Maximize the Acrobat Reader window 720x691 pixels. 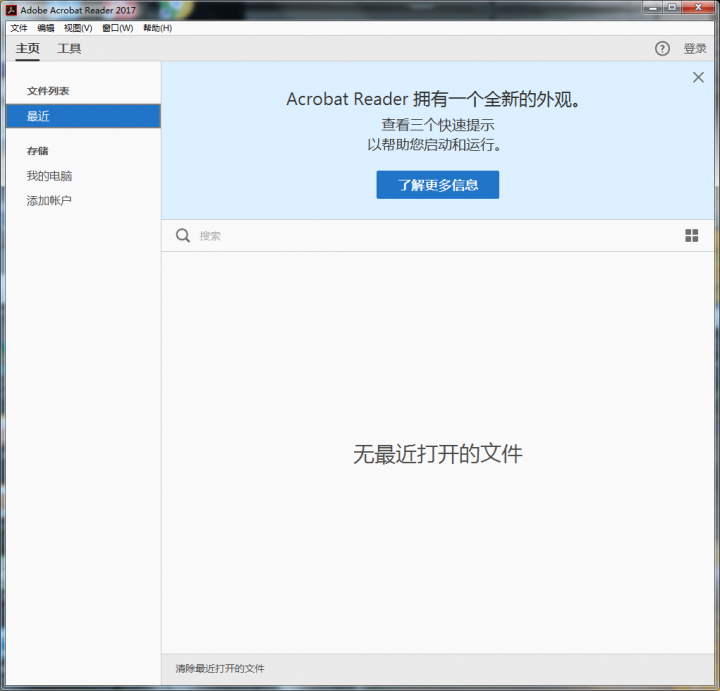[672, 7]
